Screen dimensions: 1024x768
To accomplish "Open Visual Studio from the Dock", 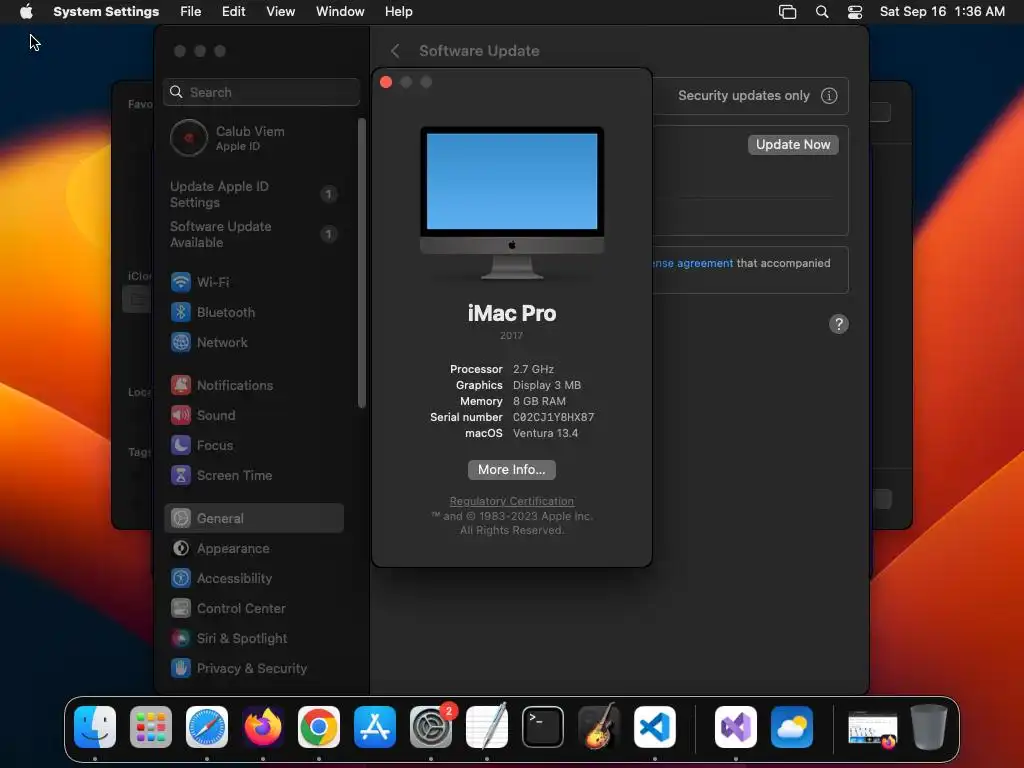I will 736,726.
